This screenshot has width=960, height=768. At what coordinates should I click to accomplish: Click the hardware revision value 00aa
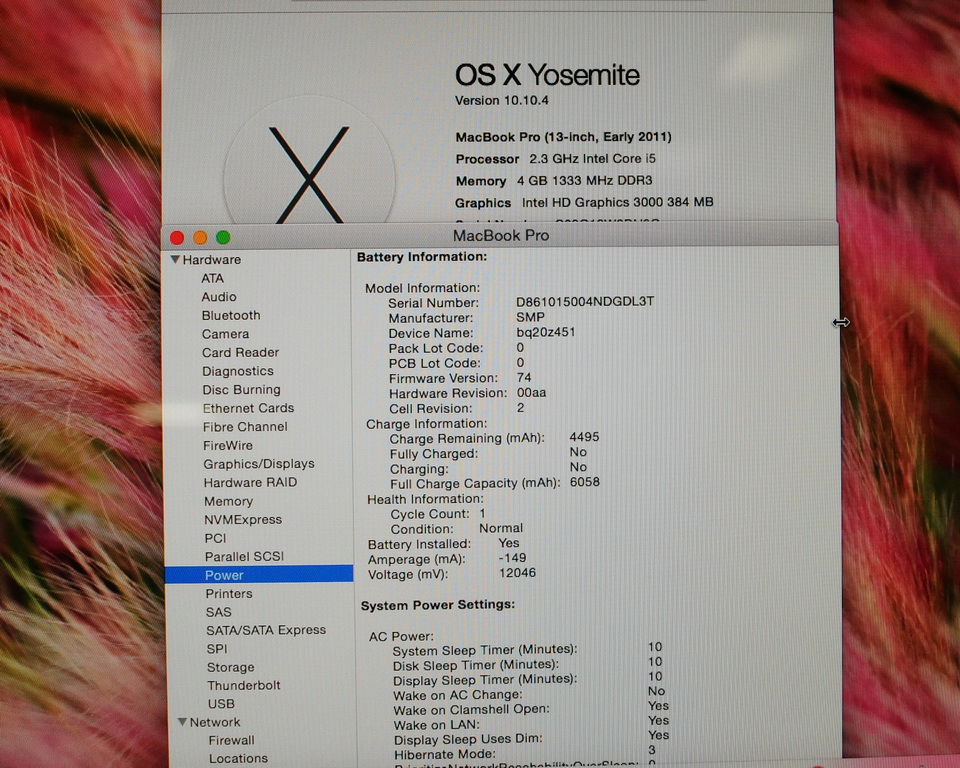click(531, 393)
